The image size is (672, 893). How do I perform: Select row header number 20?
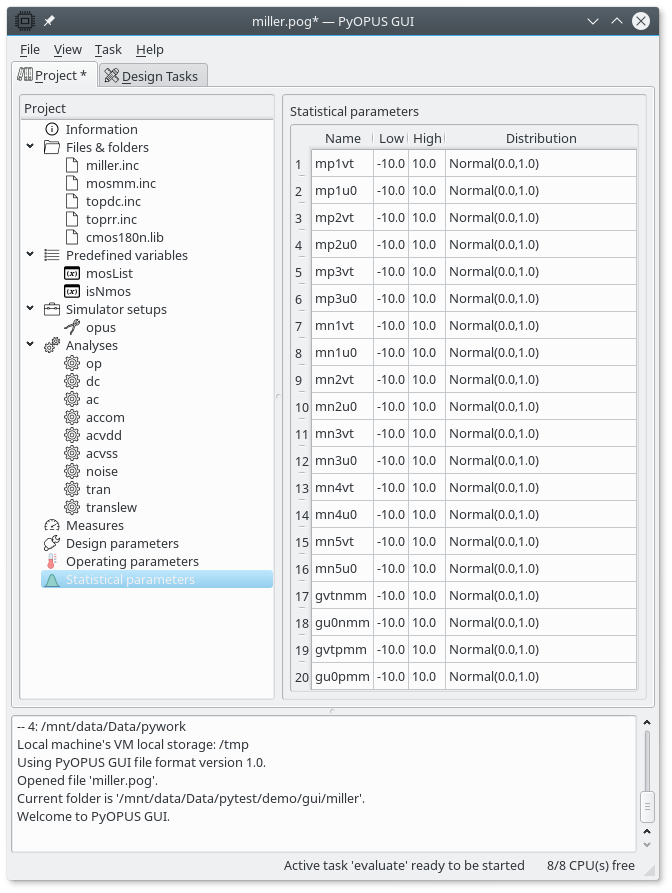(301, 677)
